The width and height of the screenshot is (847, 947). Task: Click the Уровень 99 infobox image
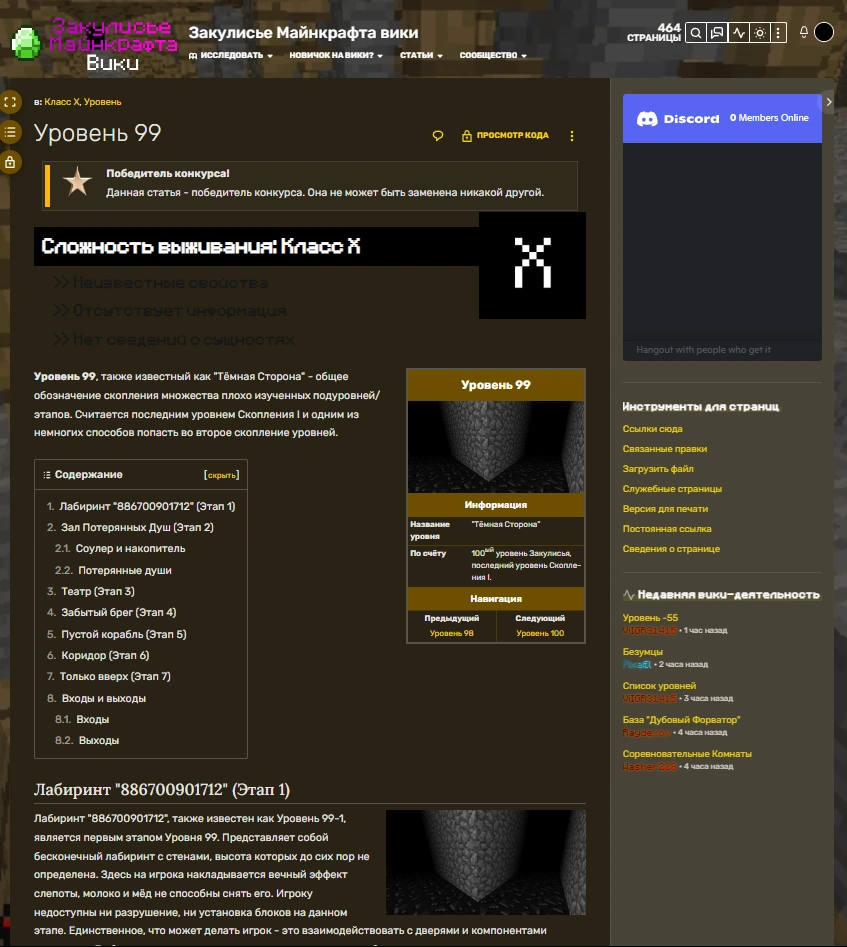496,447
